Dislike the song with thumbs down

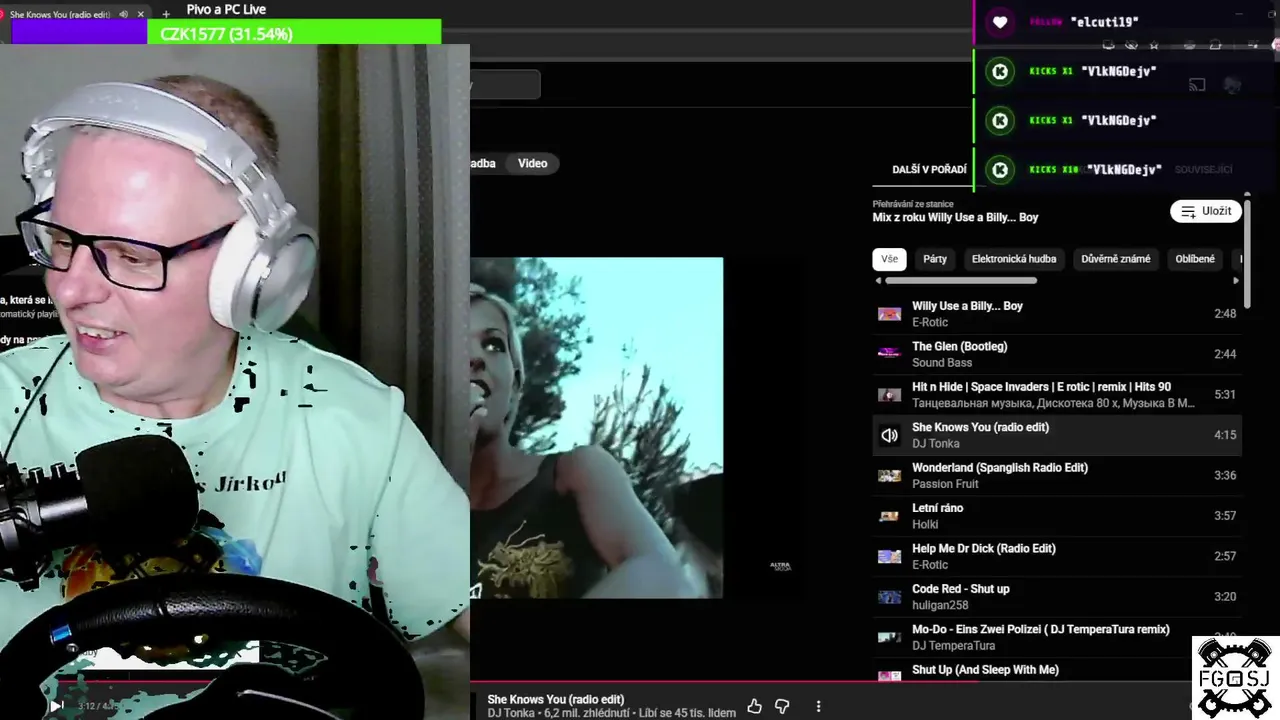[x=782, y=706]
